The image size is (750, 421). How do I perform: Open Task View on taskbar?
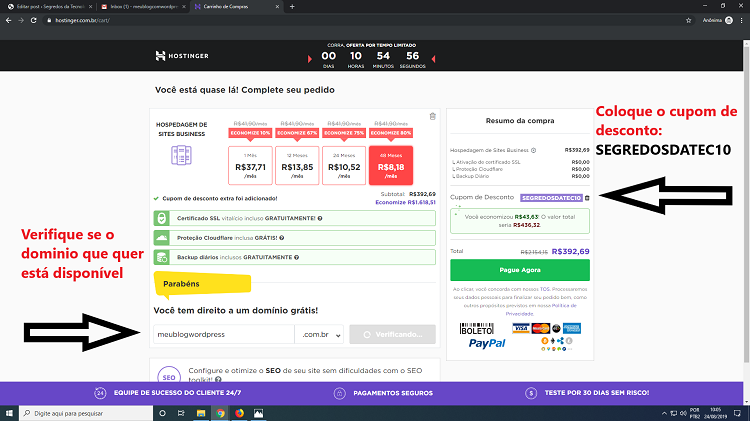[x=181, y=413]
